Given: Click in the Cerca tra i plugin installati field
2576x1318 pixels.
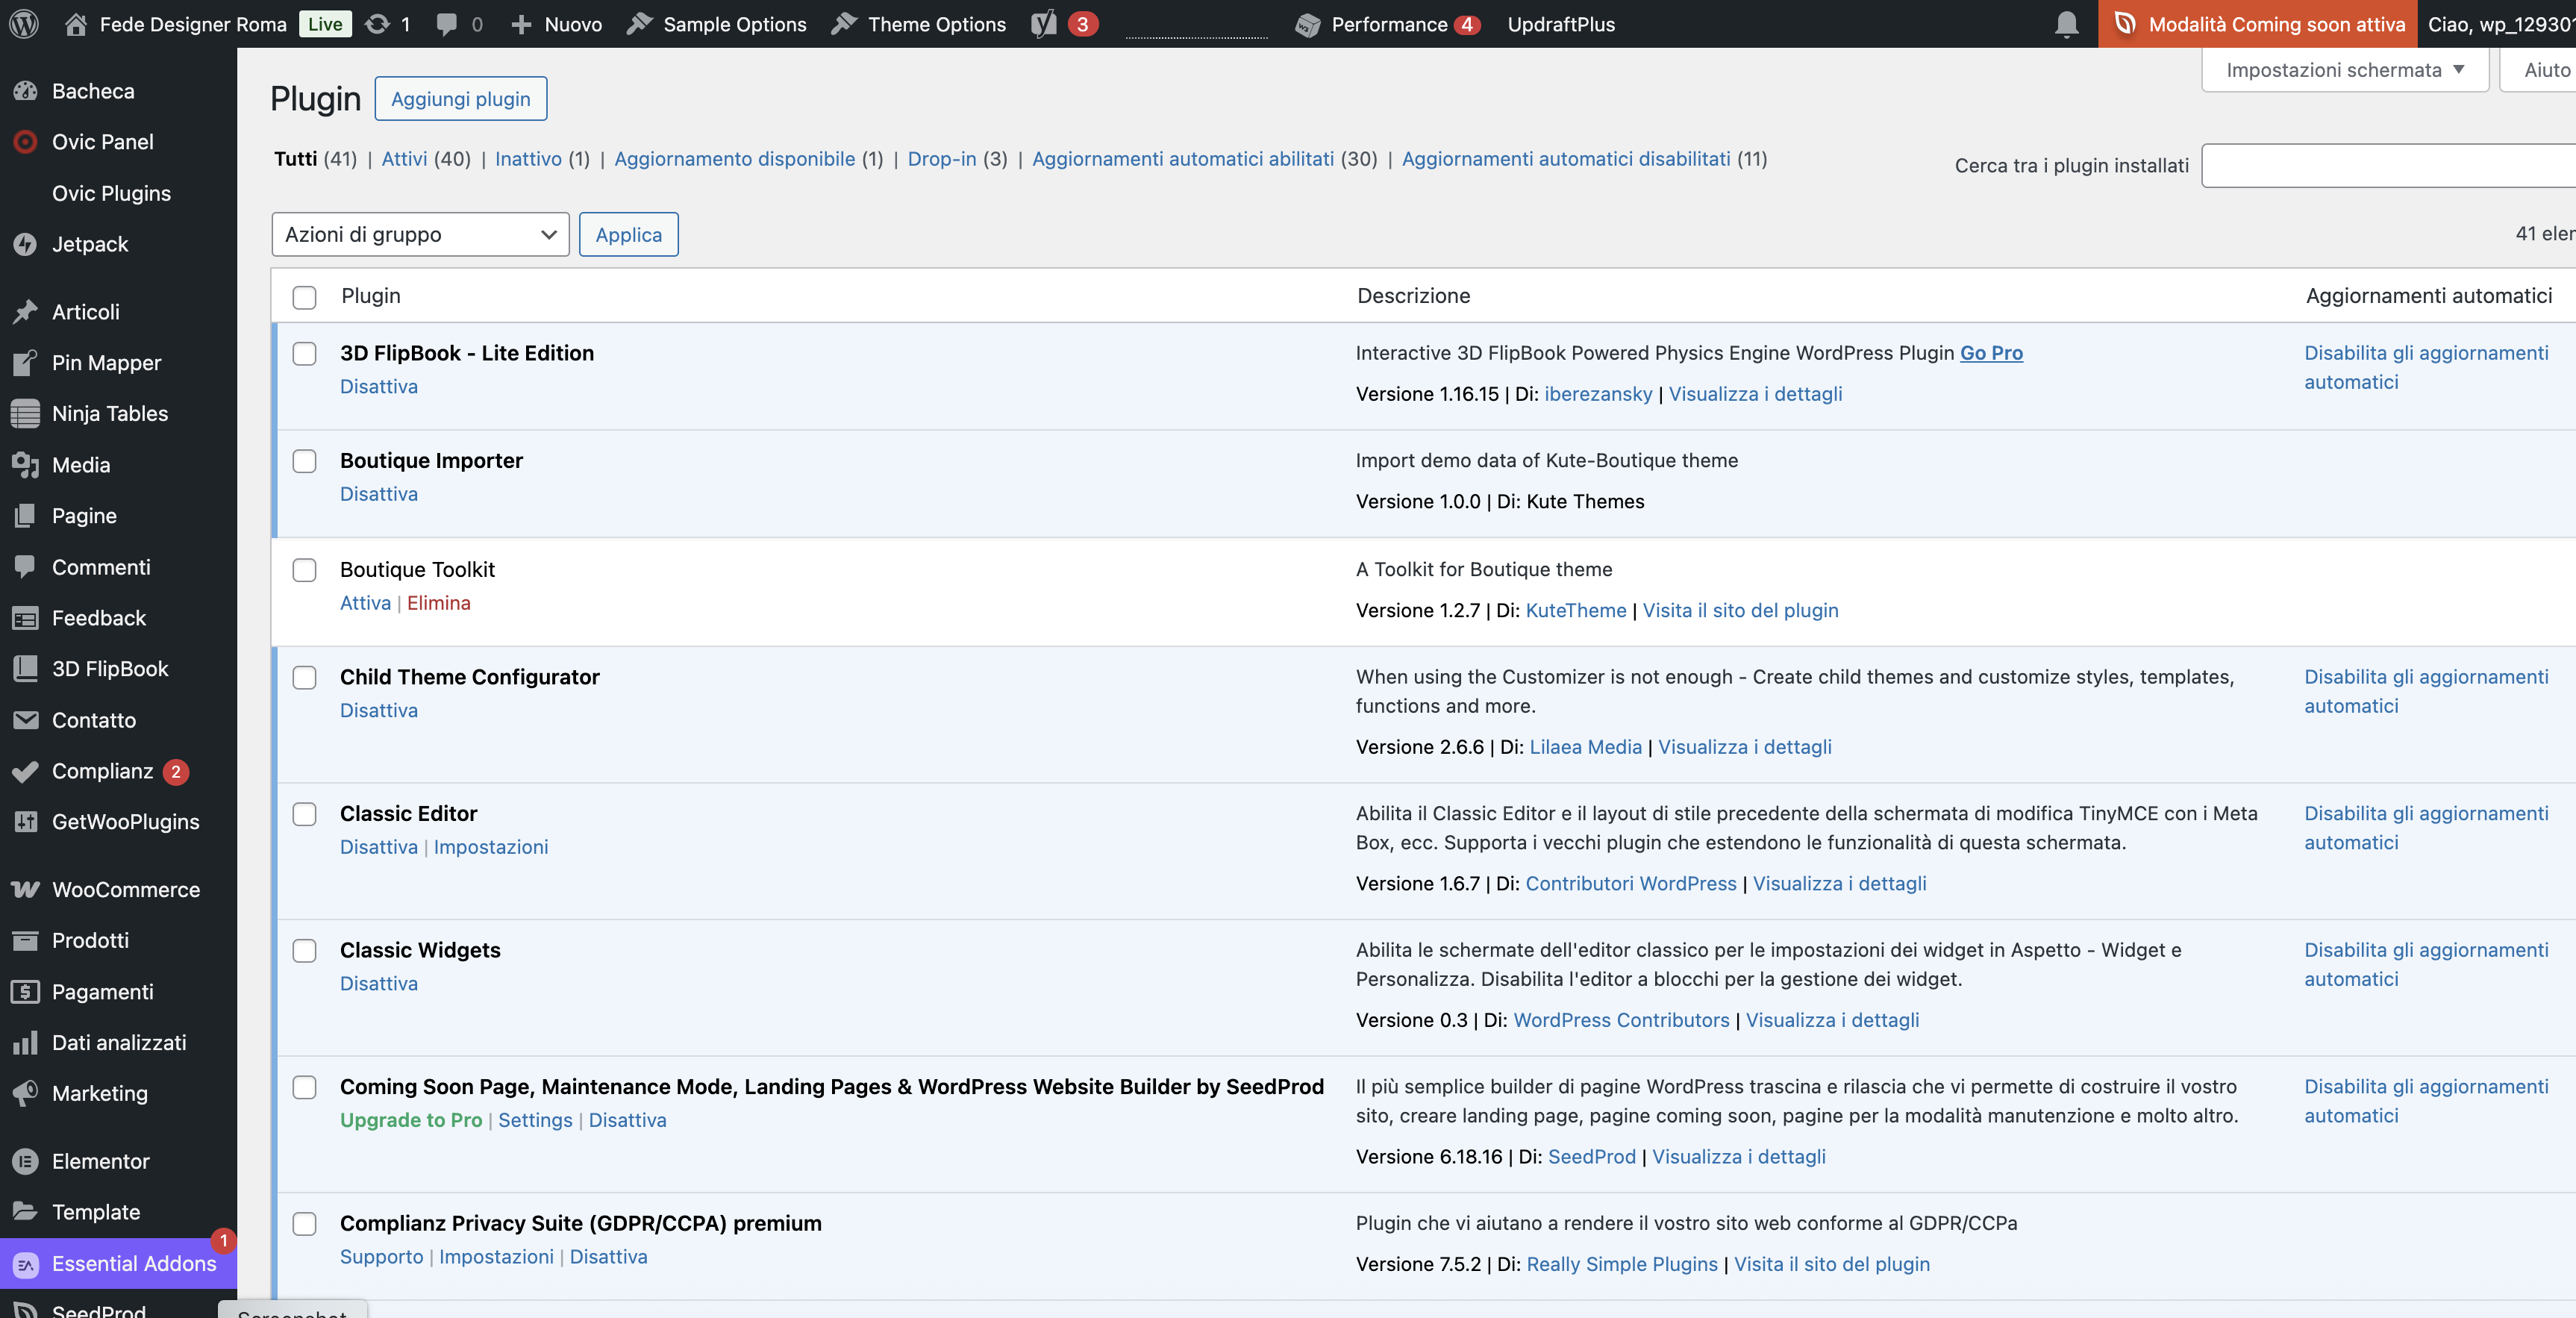Looking at the screenshot, I should coord(2388,165).
